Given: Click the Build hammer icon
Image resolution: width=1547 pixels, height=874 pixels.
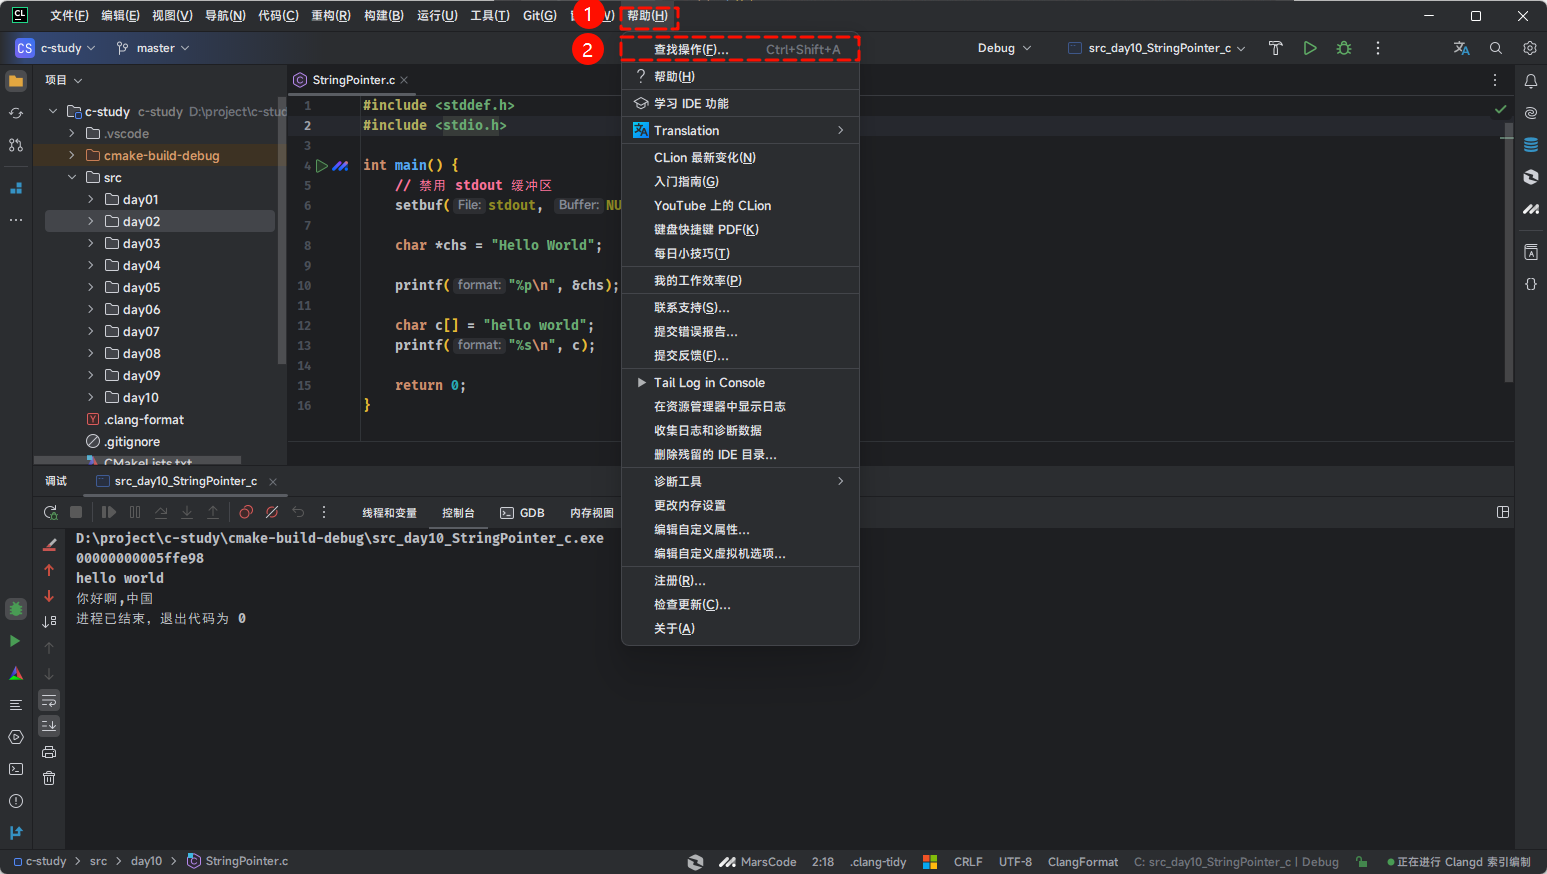Looking at the screenshot, I should [x=1275, y=48].
